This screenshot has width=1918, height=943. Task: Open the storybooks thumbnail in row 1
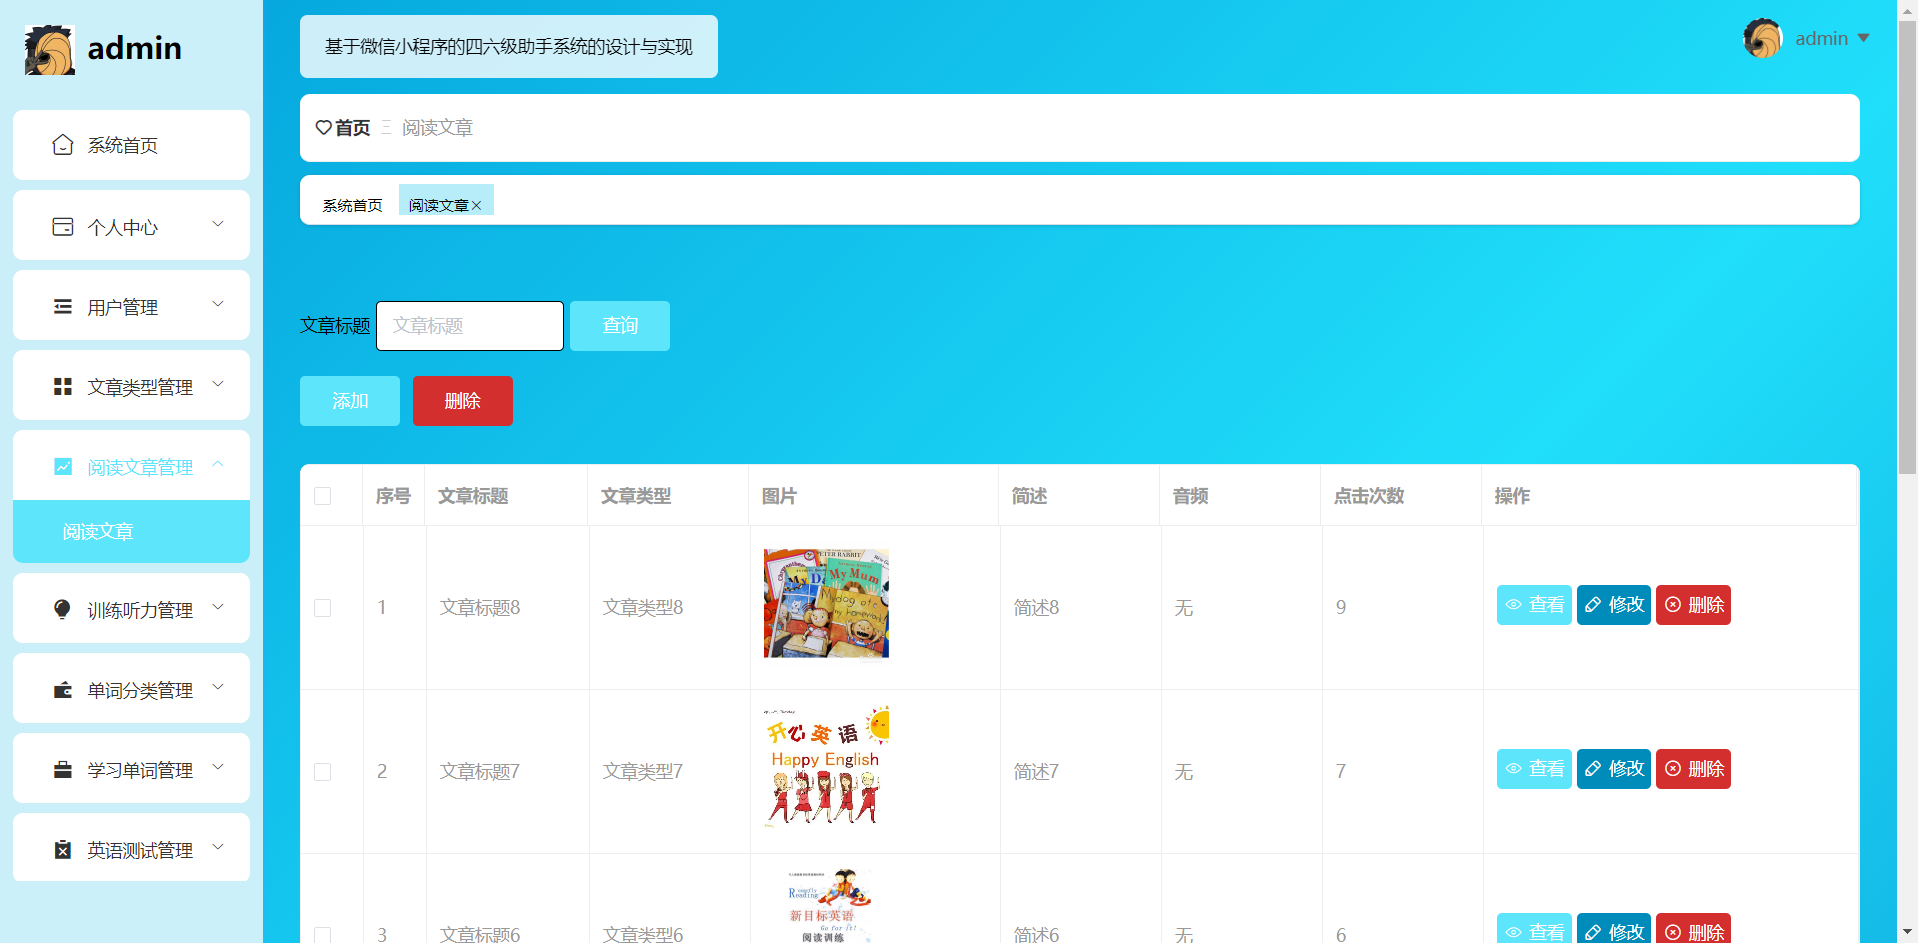tap(826, 603)
